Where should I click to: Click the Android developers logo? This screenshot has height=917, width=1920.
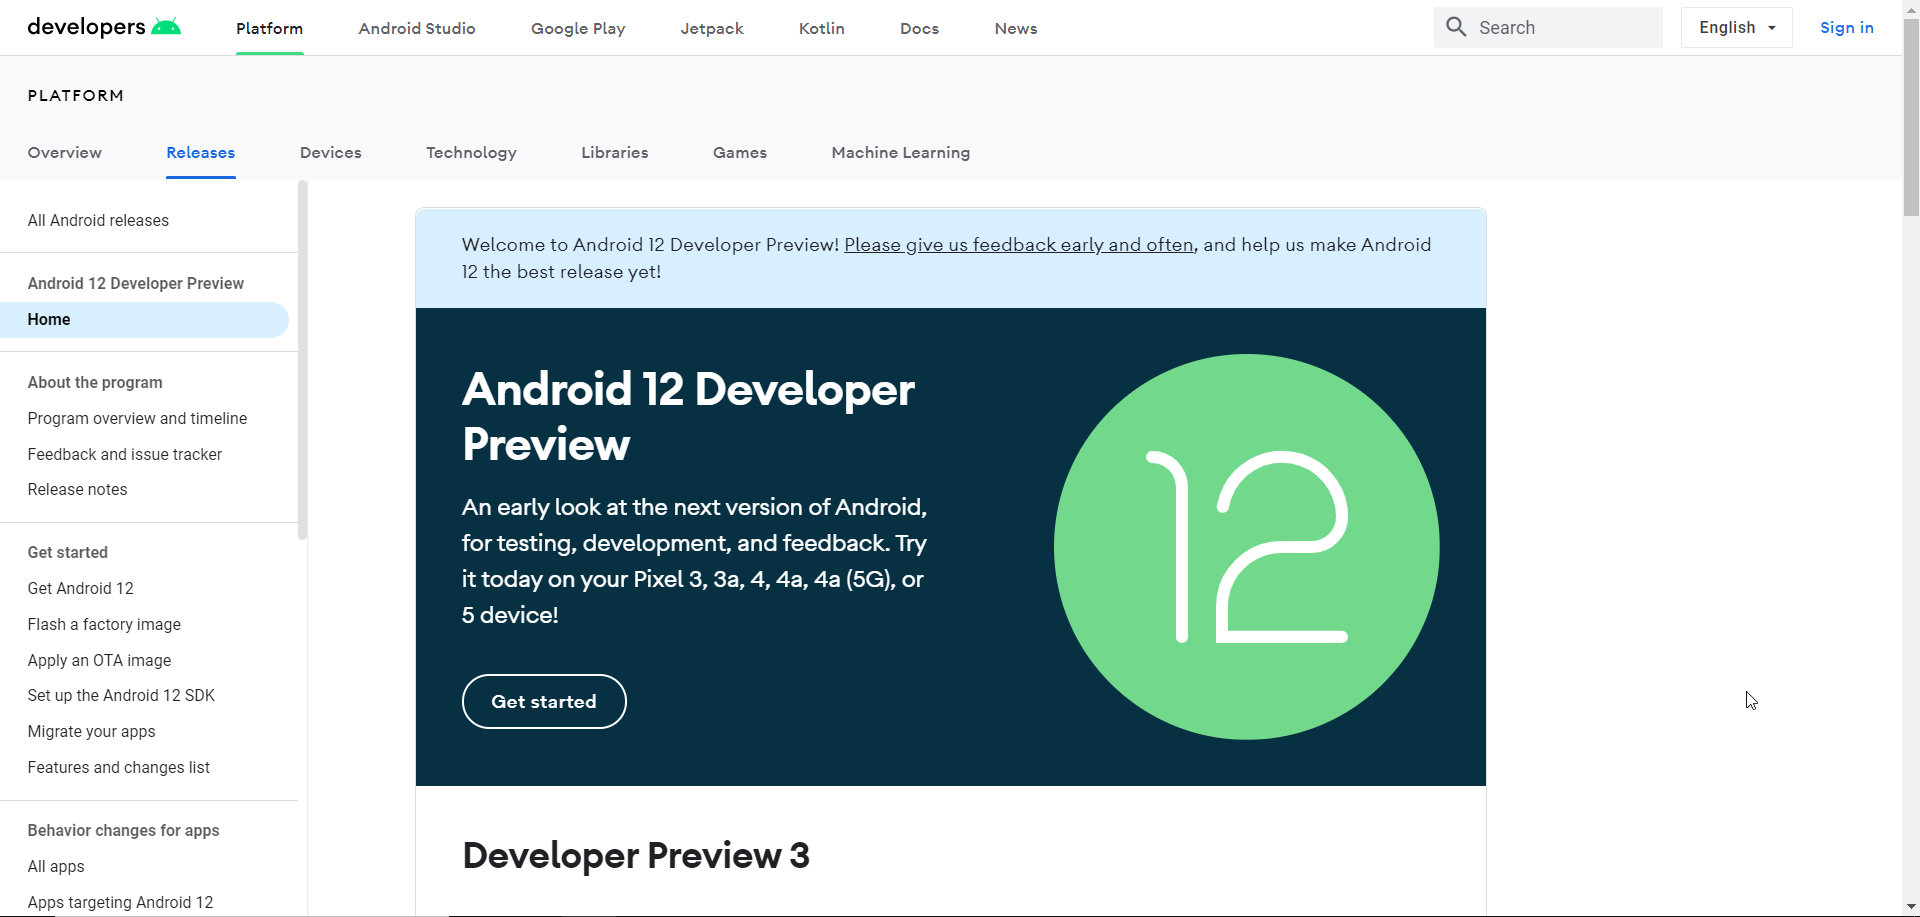[104, 27]
